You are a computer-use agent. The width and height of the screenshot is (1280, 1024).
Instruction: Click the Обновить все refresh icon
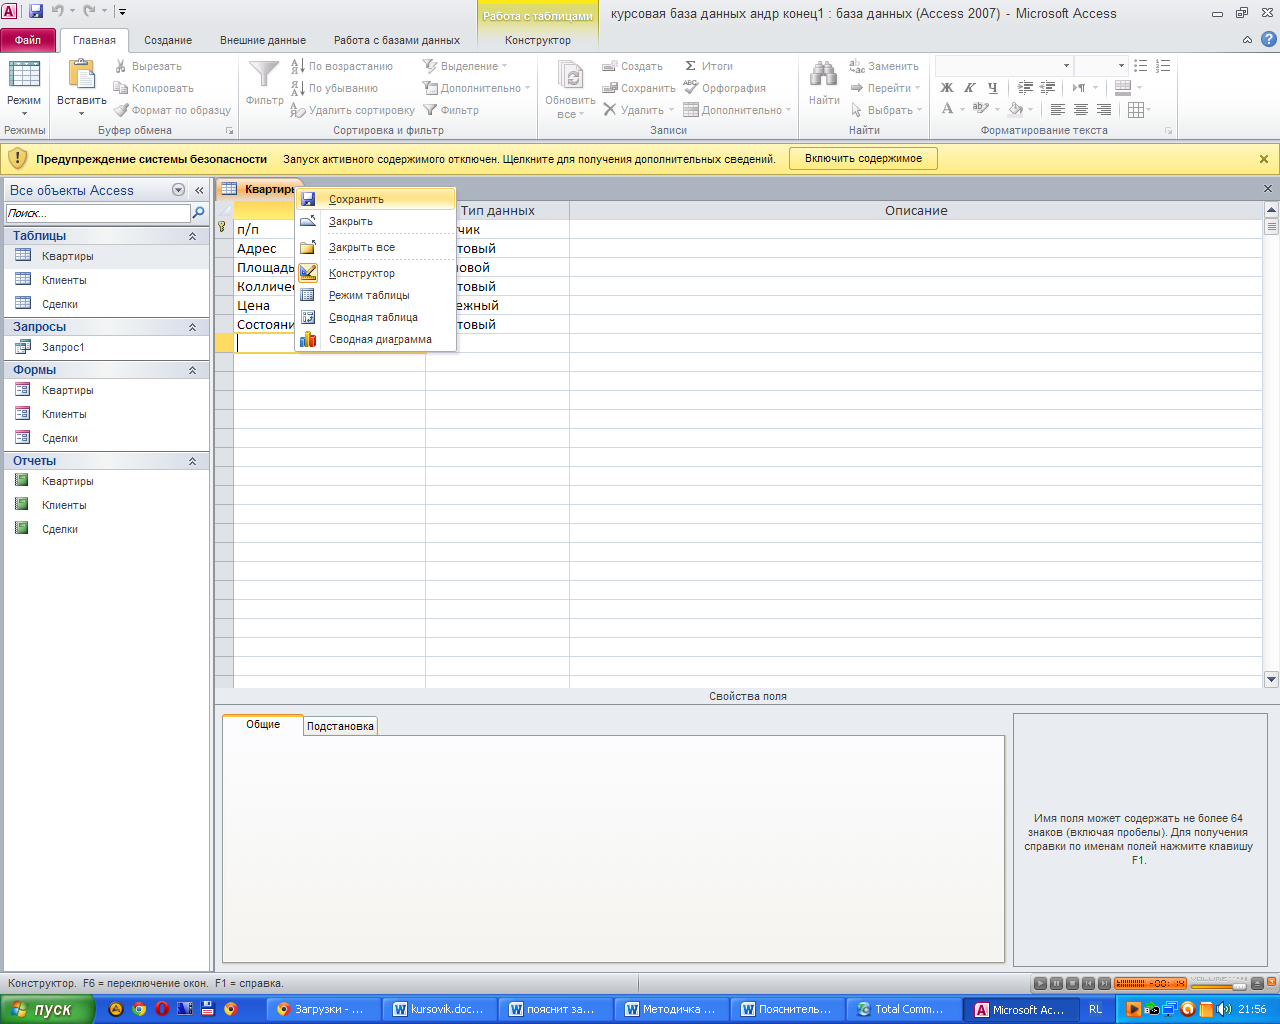[570, 76]
